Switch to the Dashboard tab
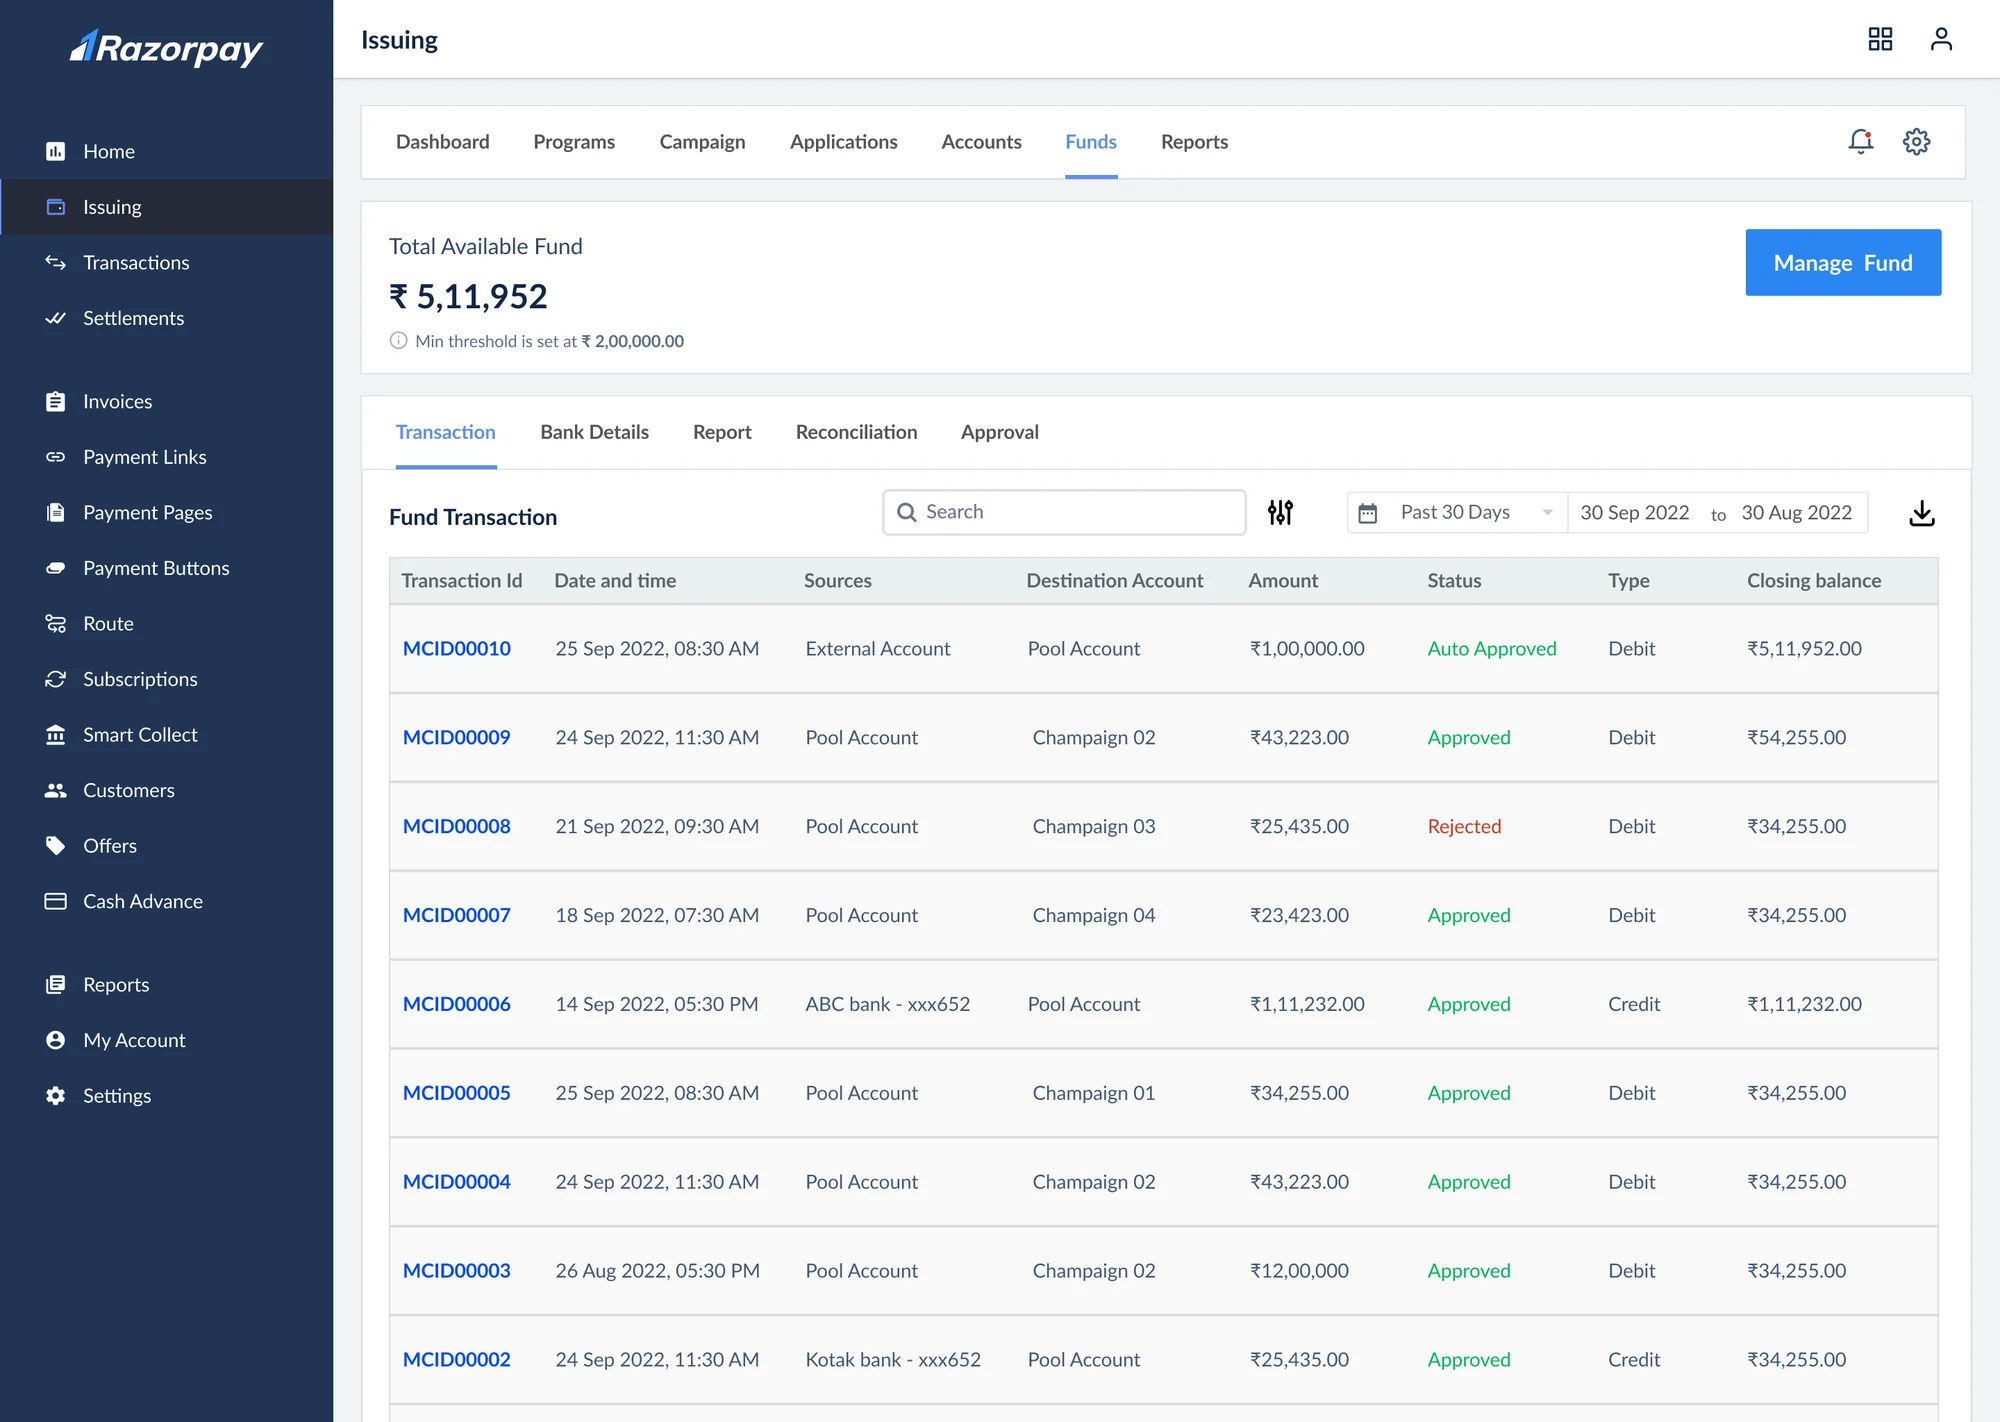This screenshot has width=2000, height=1422. [x=442, y=142]
